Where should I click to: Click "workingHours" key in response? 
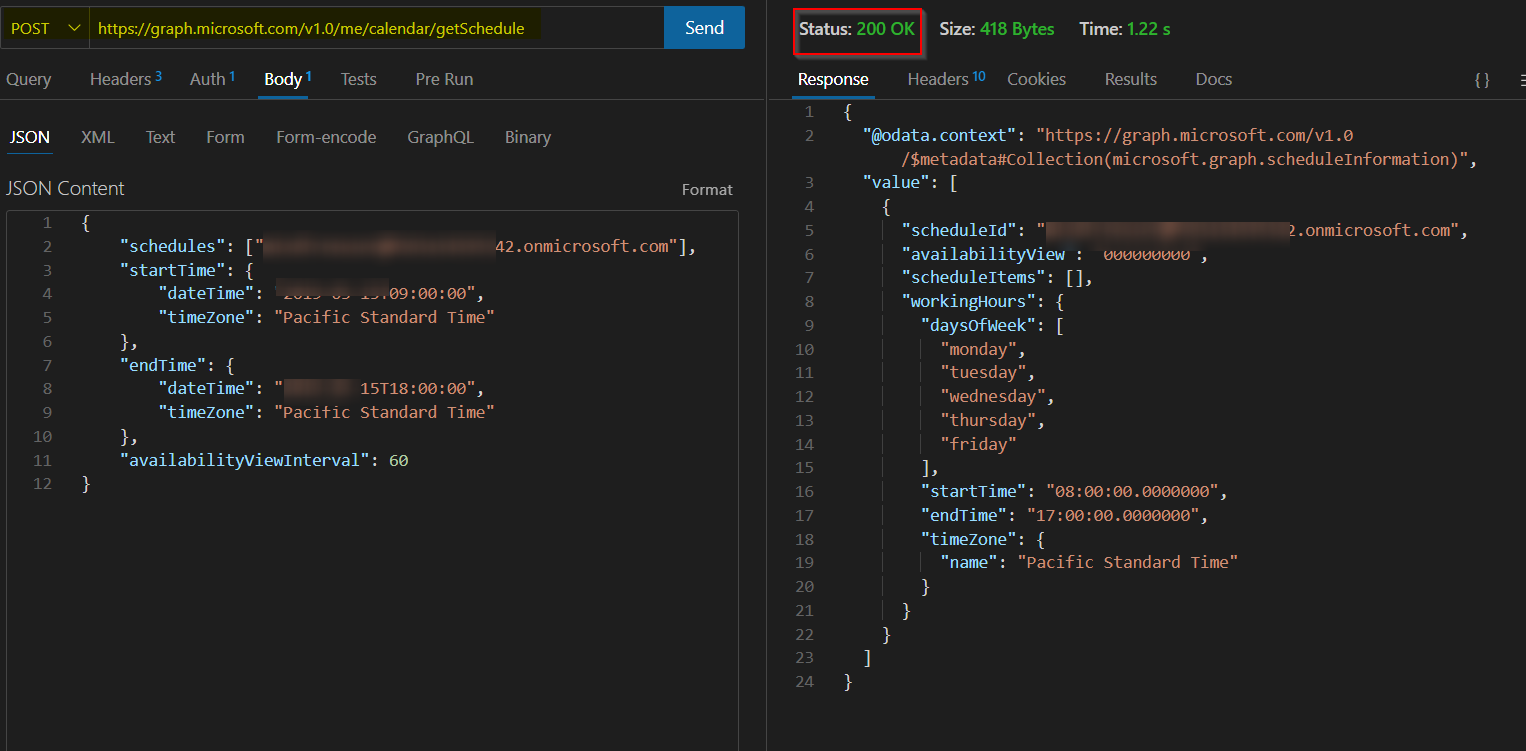point(968,301)
